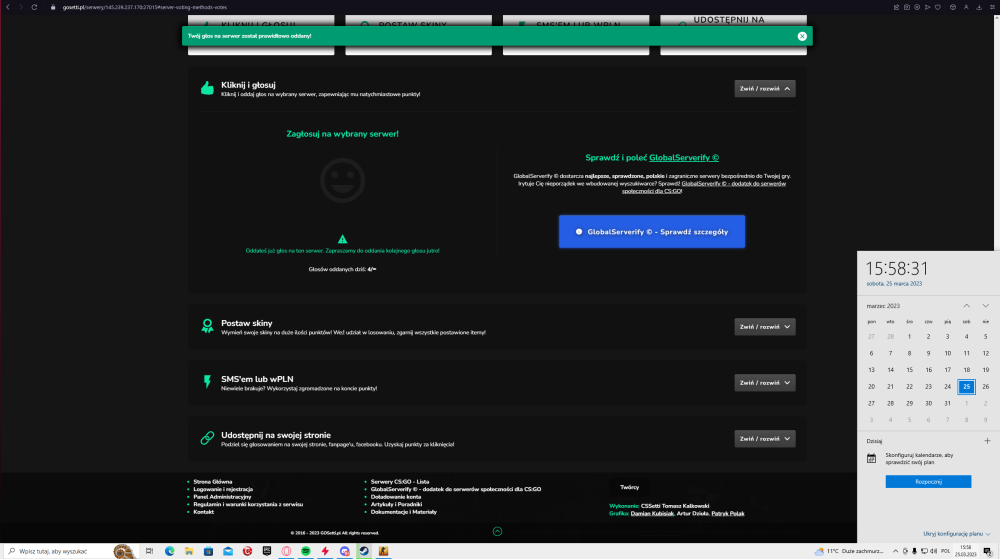Screen dimensions: 1000x559
Task: Click the thumbs-up Kliknij i głosuj icon
Action: pyautogui.click(x=207, y=88)
